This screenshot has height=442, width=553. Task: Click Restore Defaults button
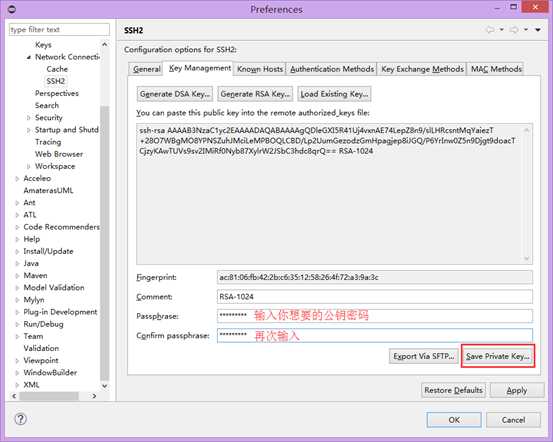pyautogui.click(x=453, y=390)
